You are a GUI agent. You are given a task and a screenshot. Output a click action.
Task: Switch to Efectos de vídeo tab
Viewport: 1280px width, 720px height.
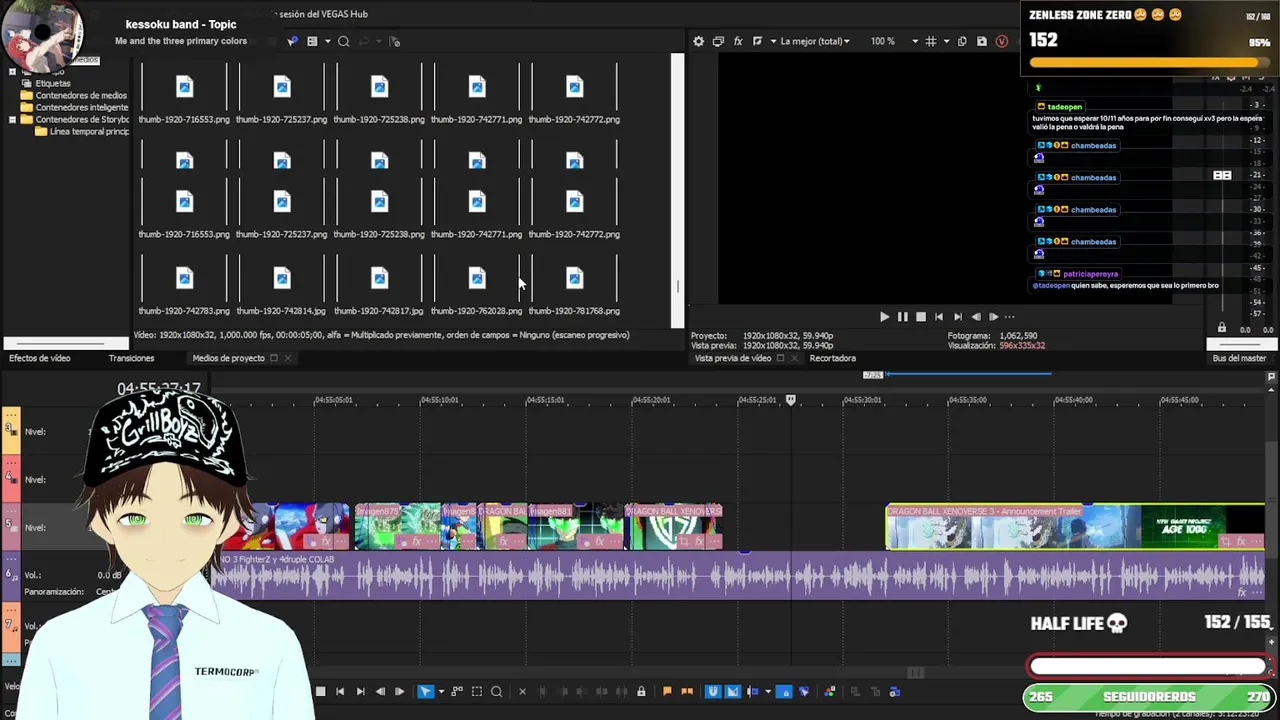click(39, 358)
